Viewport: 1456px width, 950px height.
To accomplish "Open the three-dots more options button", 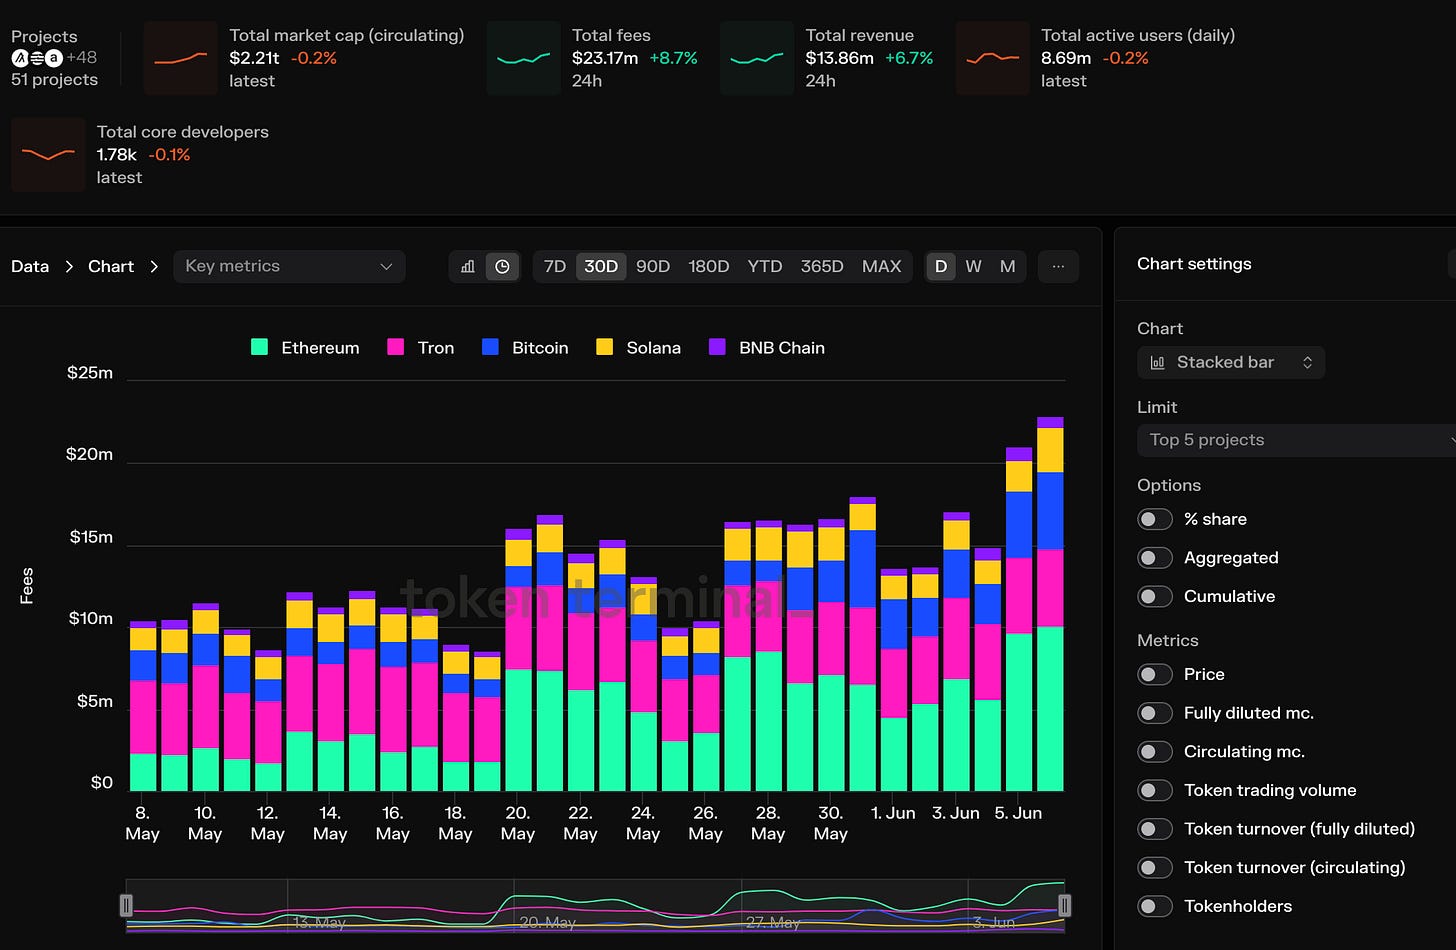I will [x=1058, y=267].
